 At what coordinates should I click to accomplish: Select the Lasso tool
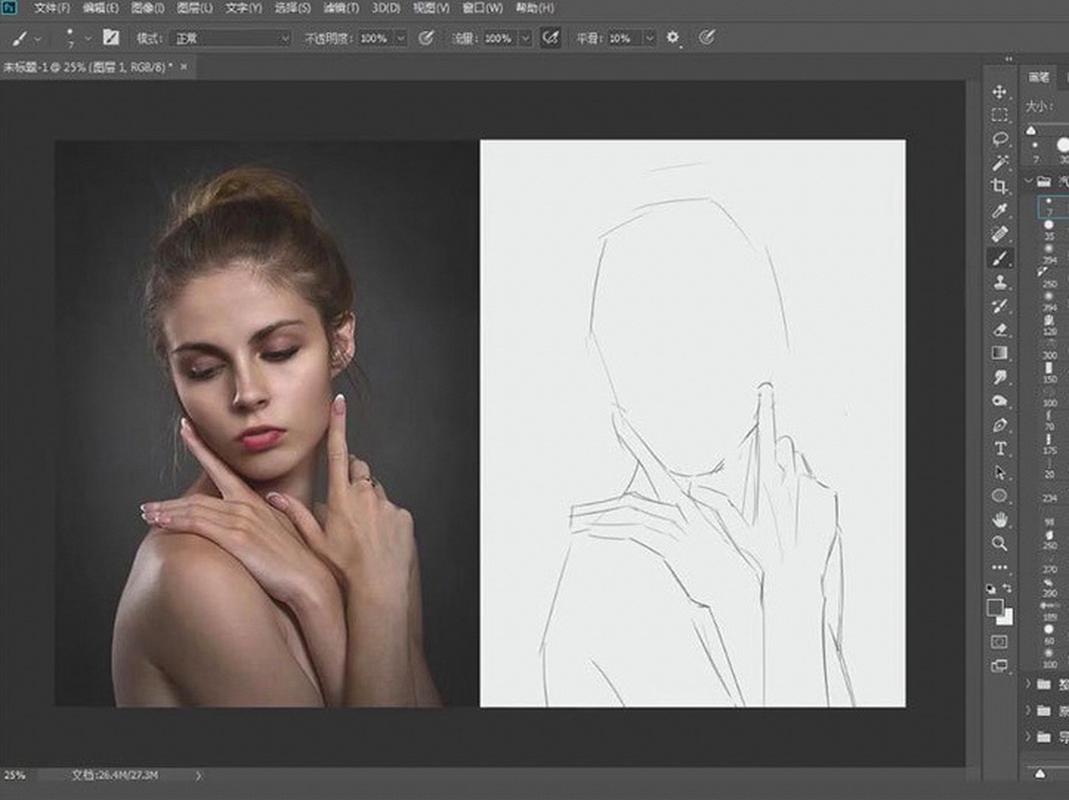coord(999,139)
